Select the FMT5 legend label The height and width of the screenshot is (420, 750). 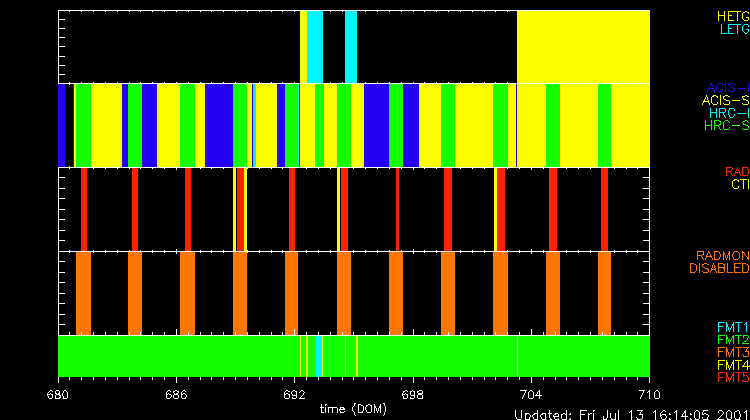[732, 377]
